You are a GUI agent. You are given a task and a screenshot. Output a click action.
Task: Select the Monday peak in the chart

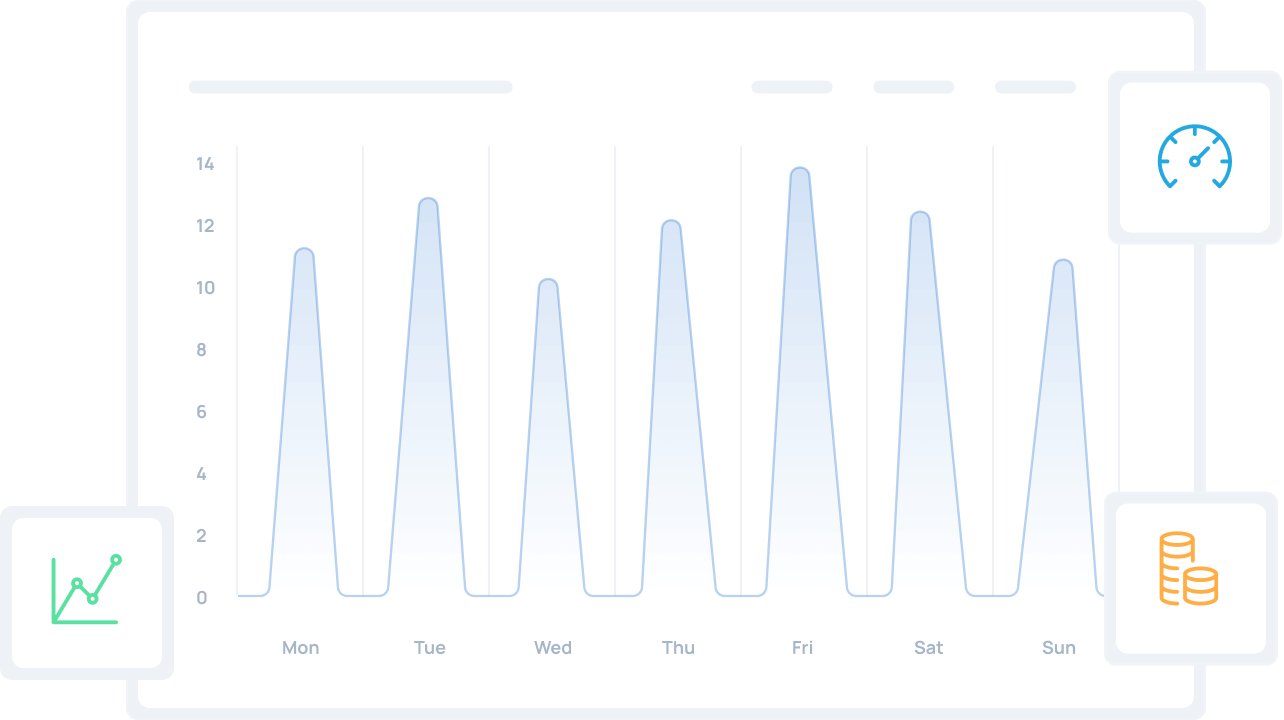[x=304, y=422]
